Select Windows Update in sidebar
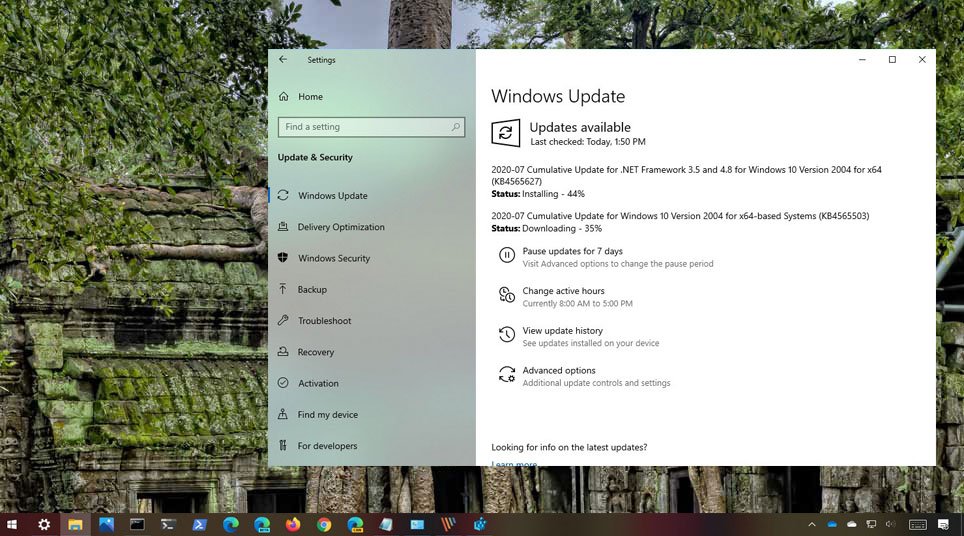 (332, 196)
